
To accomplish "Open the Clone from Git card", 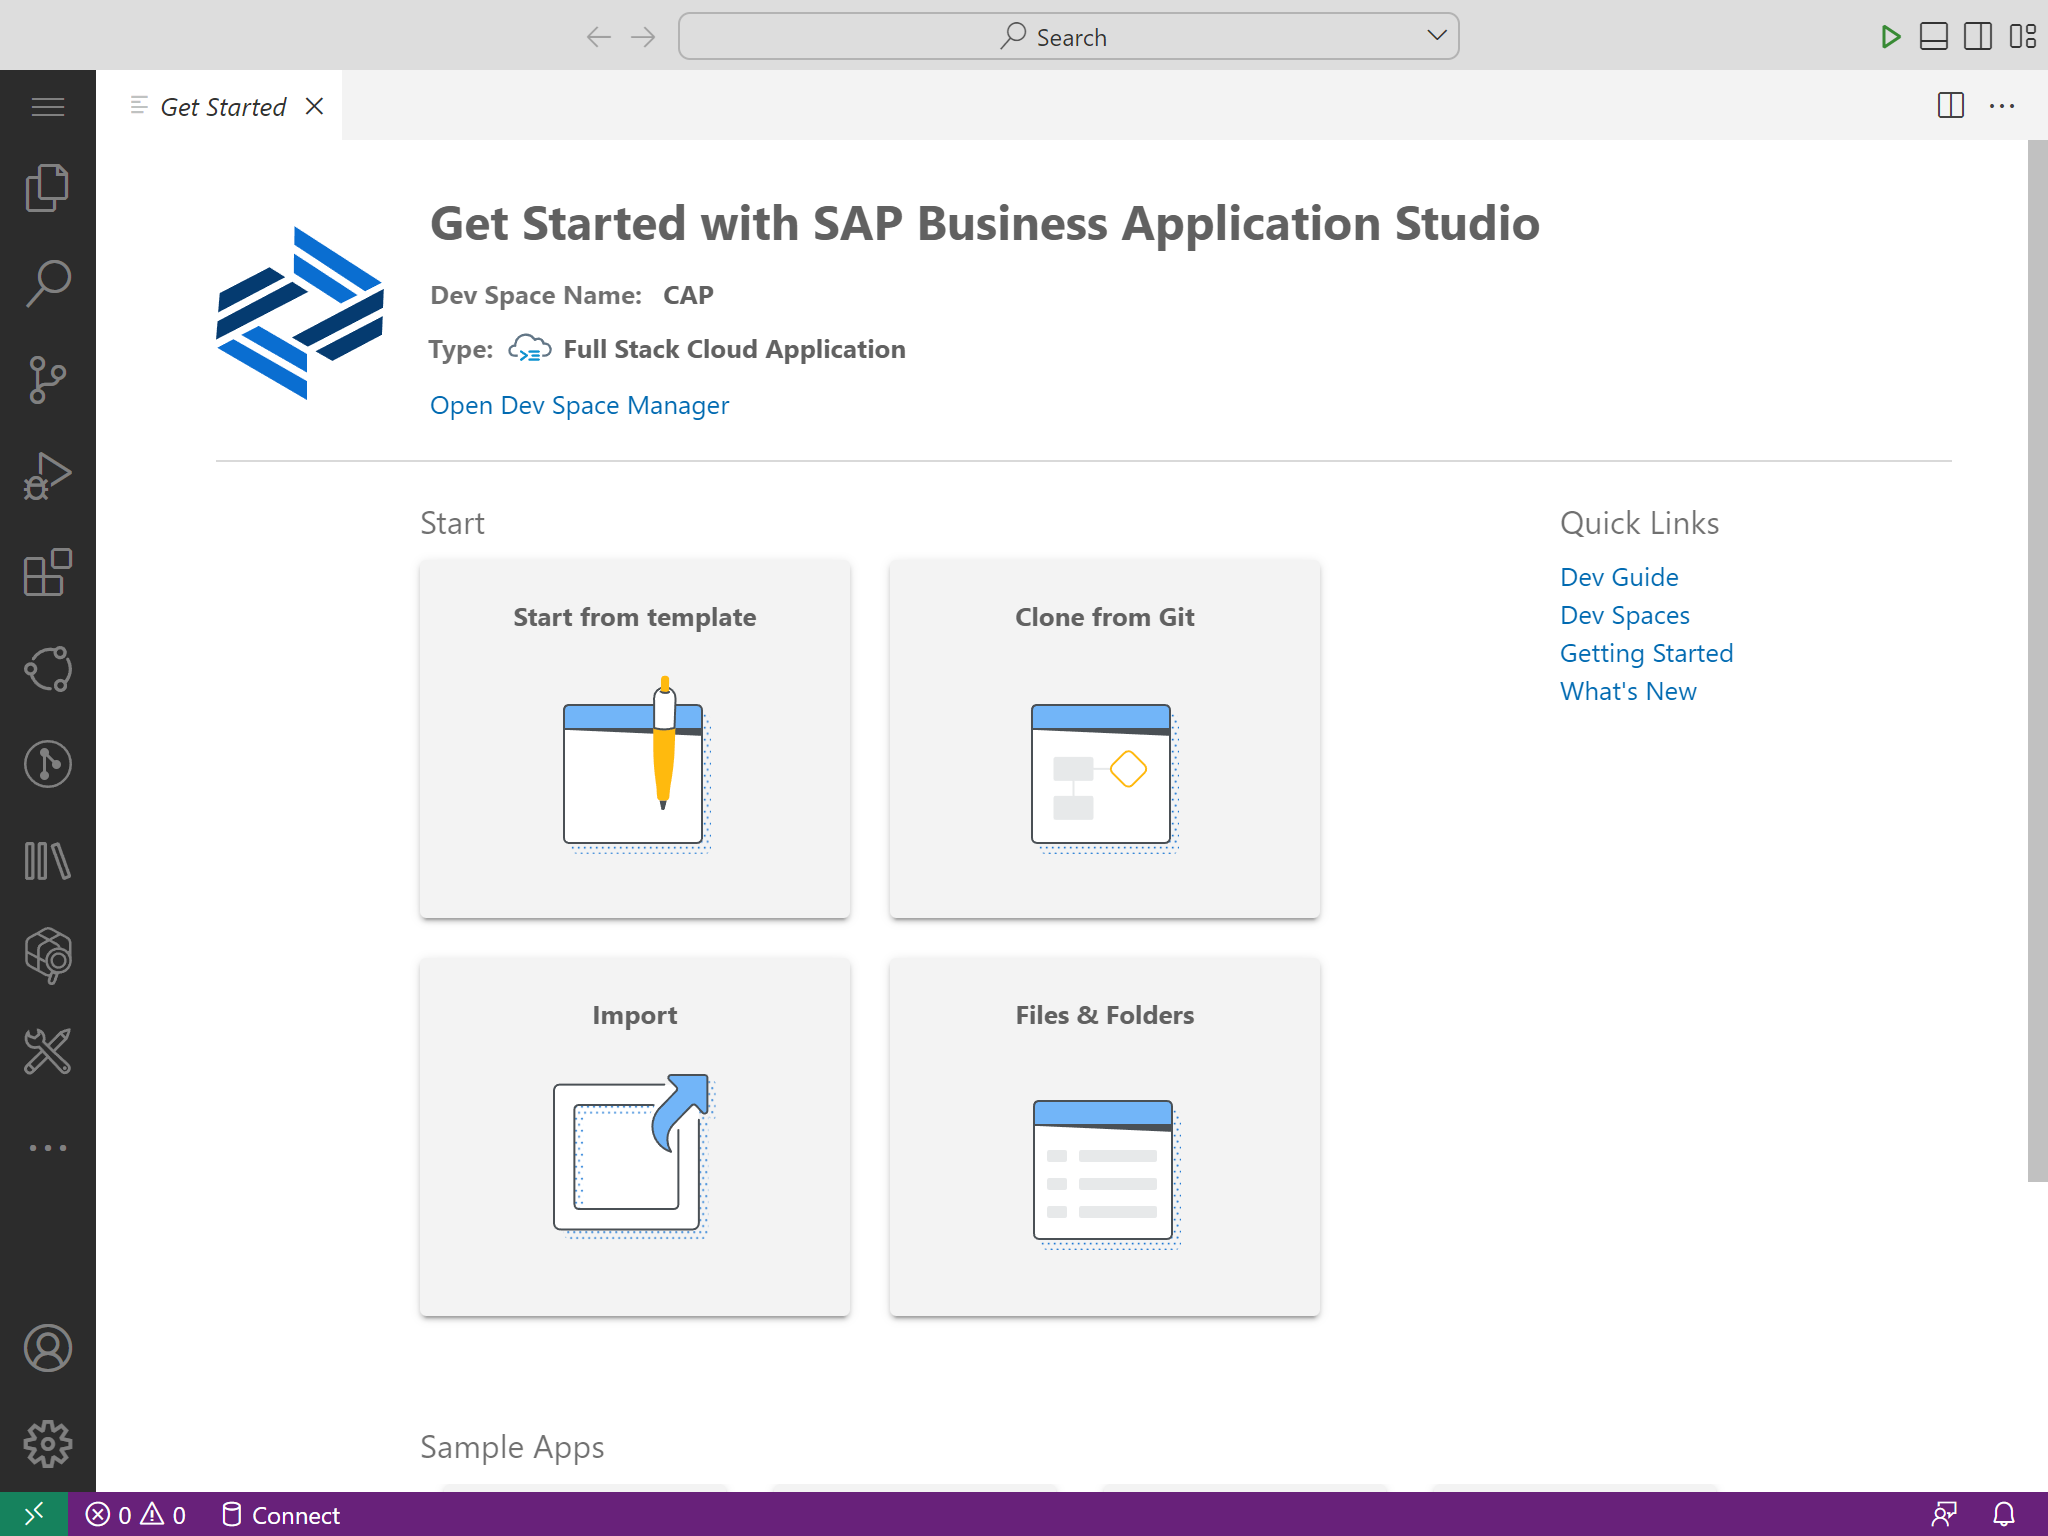I will (x=1105, y=738).
